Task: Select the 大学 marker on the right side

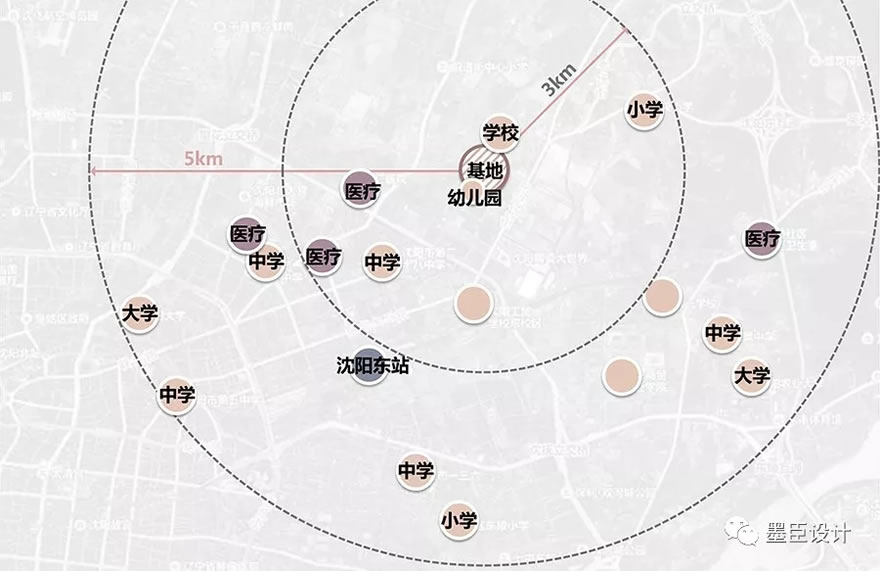Action: (751, 376)
